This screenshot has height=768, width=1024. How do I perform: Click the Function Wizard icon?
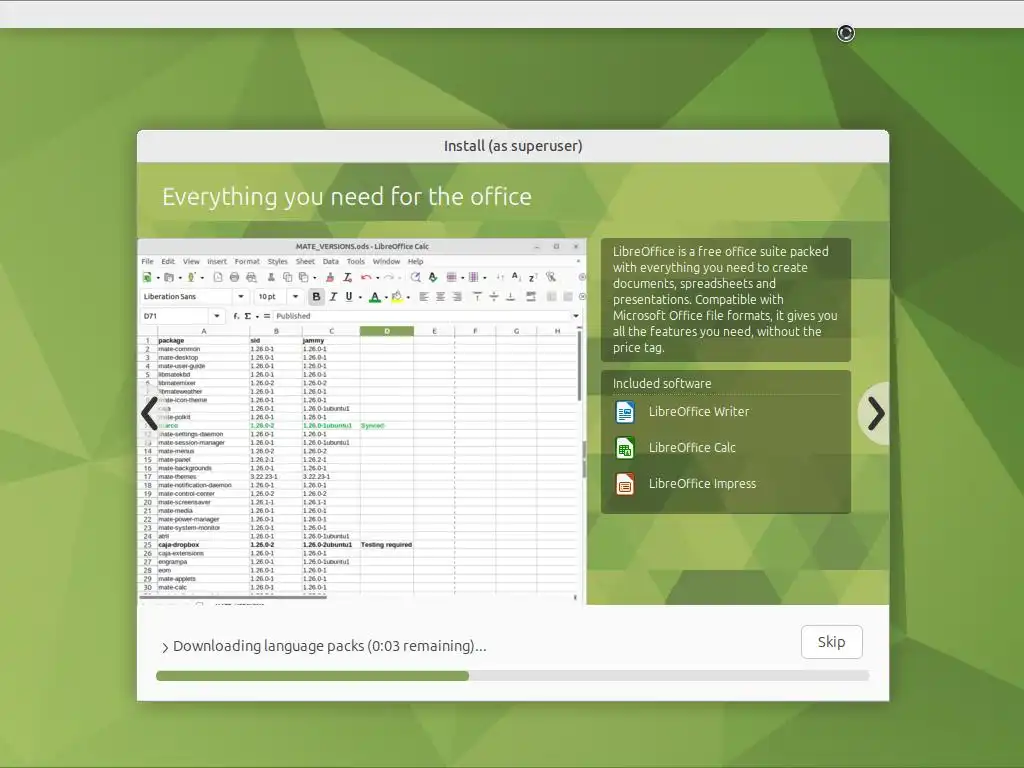236,316
